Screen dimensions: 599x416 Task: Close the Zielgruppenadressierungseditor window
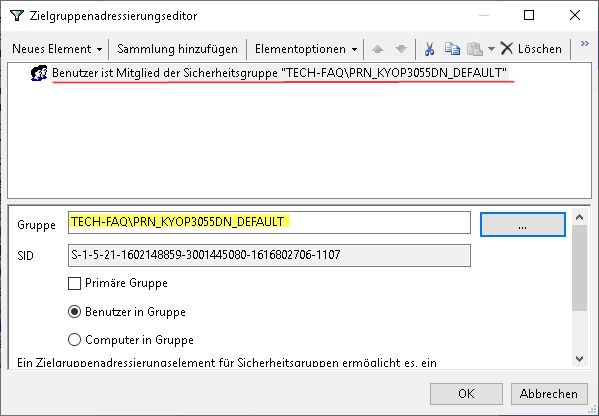click(575, 15)
